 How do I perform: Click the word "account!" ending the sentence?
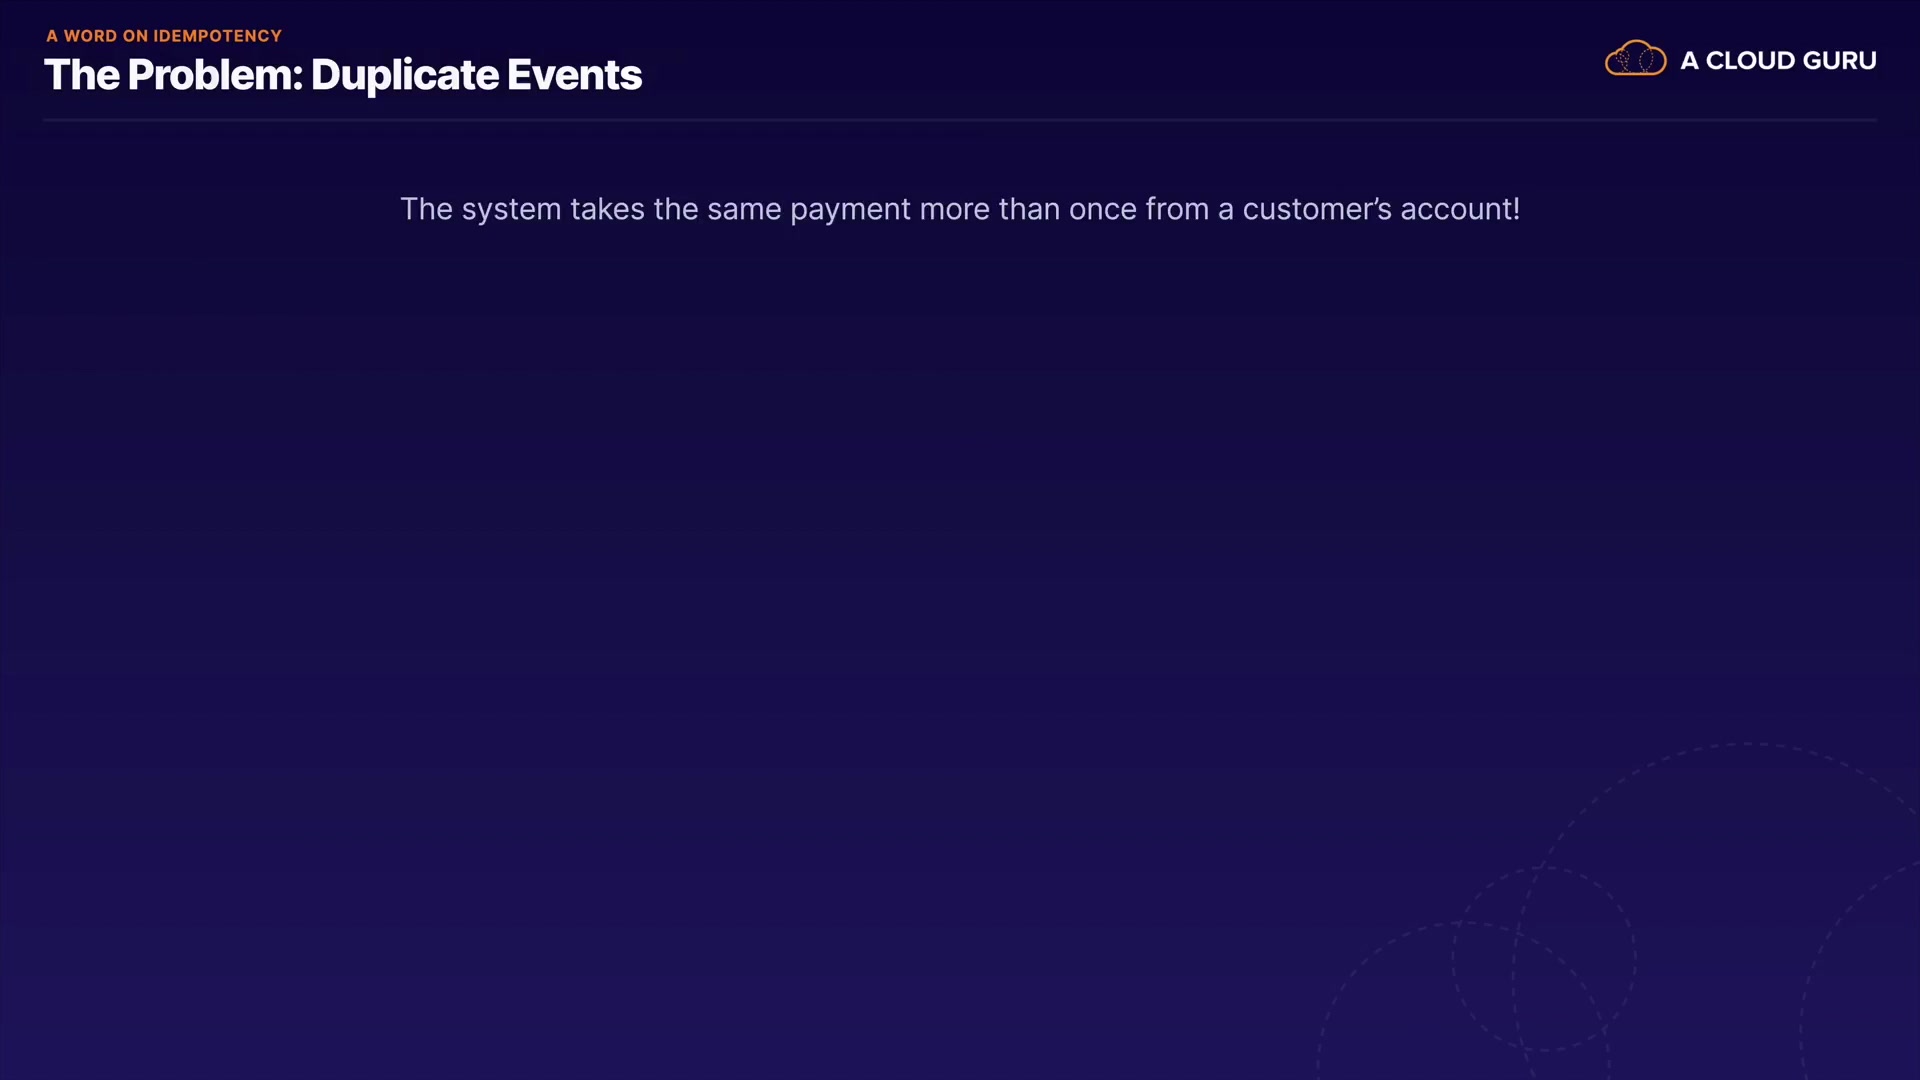point(1459,209)
